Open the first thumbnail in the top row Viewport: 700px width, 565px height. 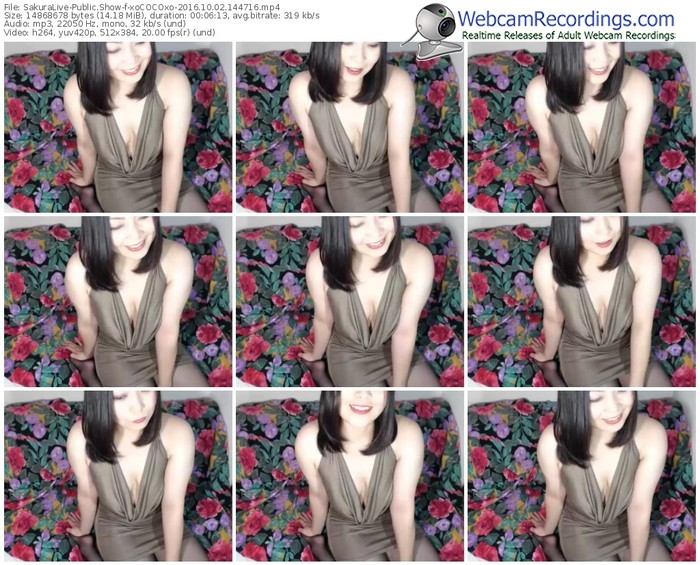pos(118,127)
